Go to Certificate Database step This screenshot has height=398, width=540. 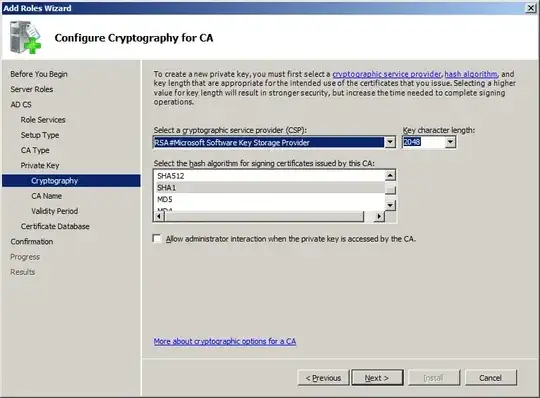pos(55,226)
